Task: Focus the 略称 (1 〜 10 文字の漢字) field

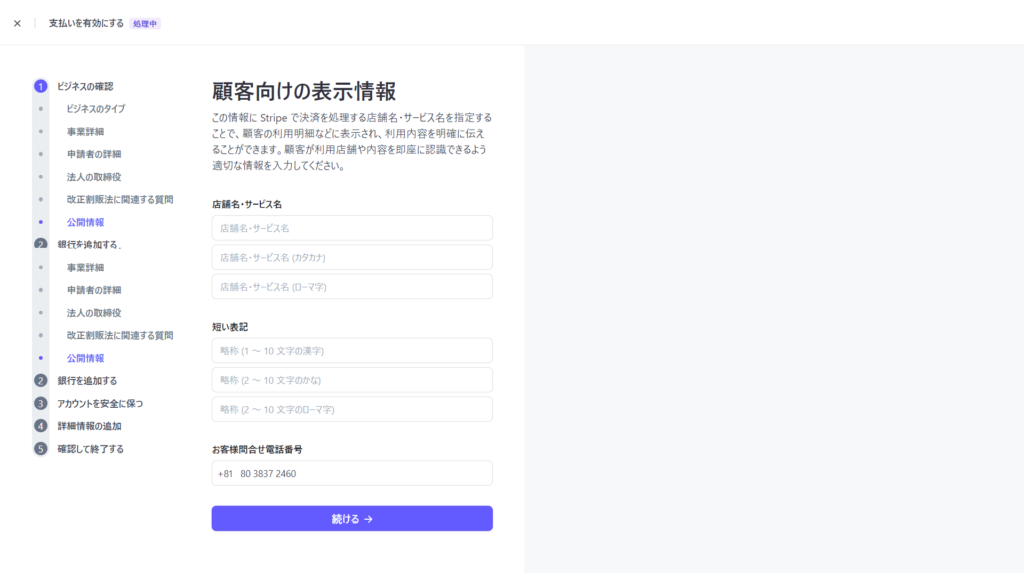Action: click(352, 351)
